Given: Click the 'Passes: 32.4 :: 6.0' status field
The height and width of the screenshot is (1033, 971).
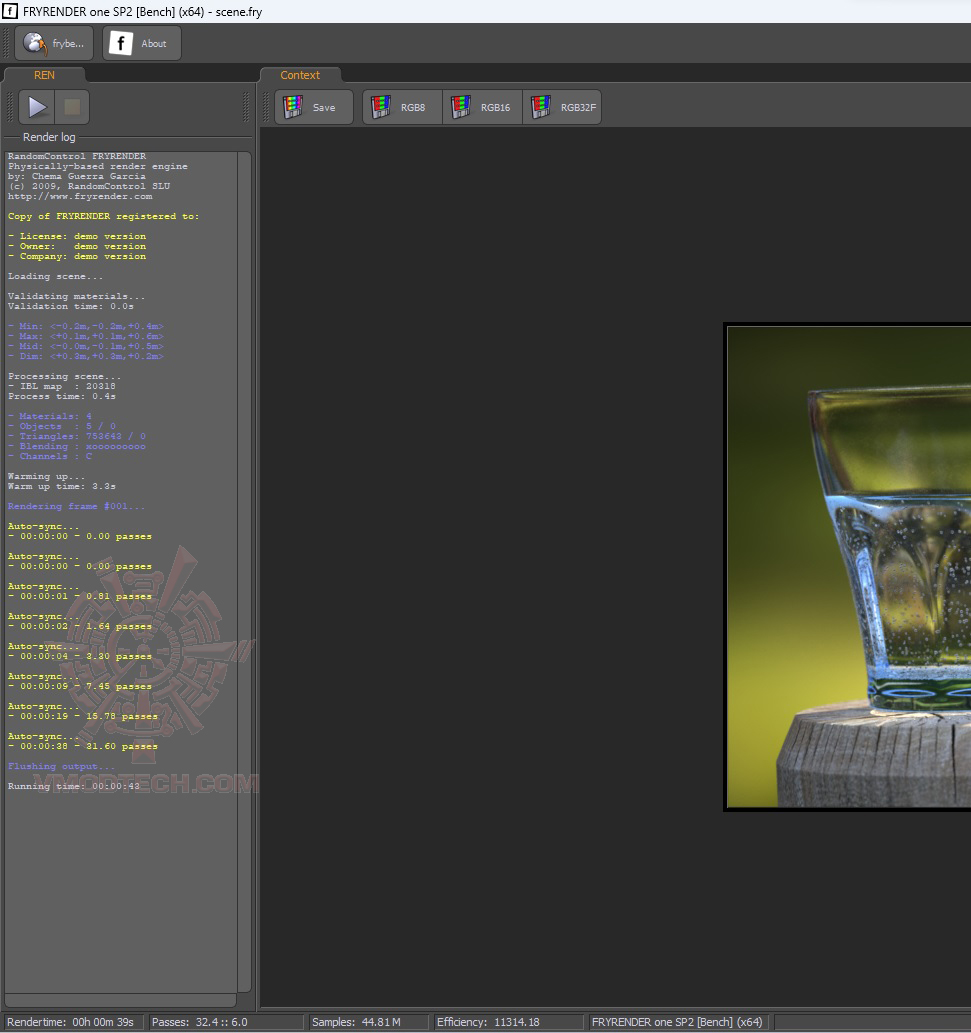Looking at the screenshot, I should (226, 1022).
